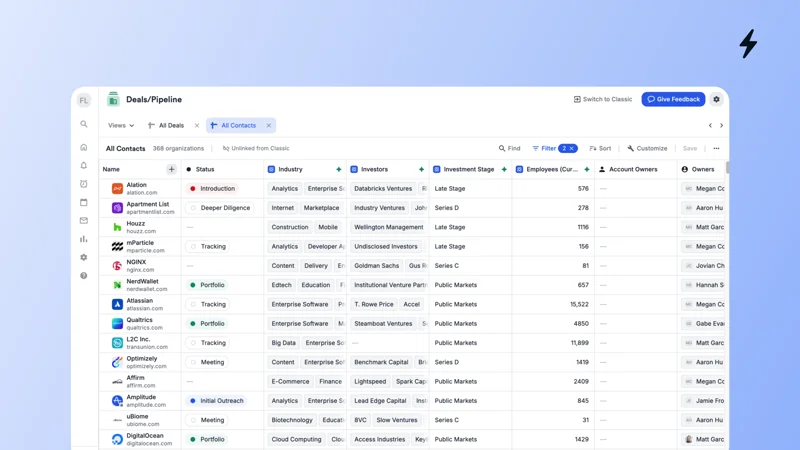This screenshot has width=800, height=450.
Task: Navigate to next tab with right arrow
Action: 721,126
